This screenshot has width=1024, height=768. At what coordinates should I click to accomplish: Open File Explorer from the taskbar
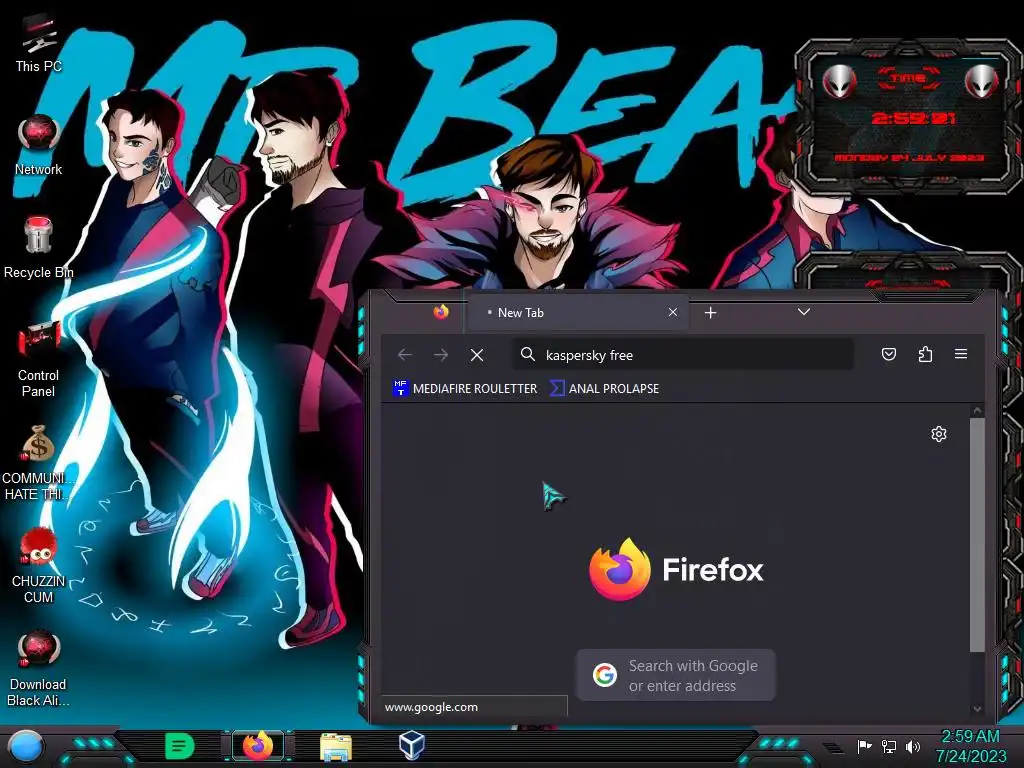point(336,746)
